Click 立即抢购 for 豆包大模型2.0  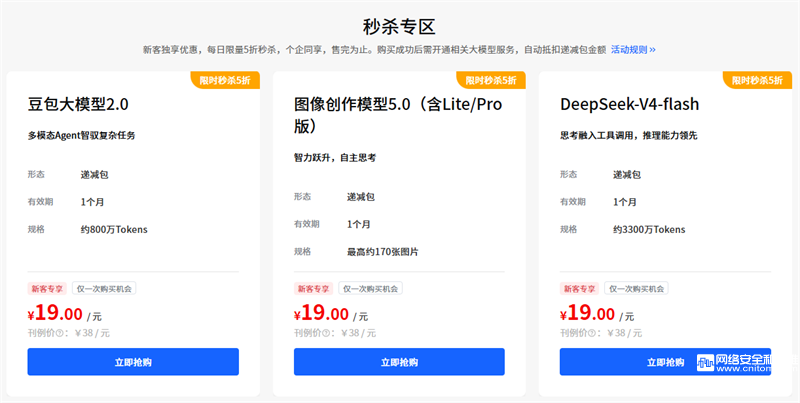(133, 362)
